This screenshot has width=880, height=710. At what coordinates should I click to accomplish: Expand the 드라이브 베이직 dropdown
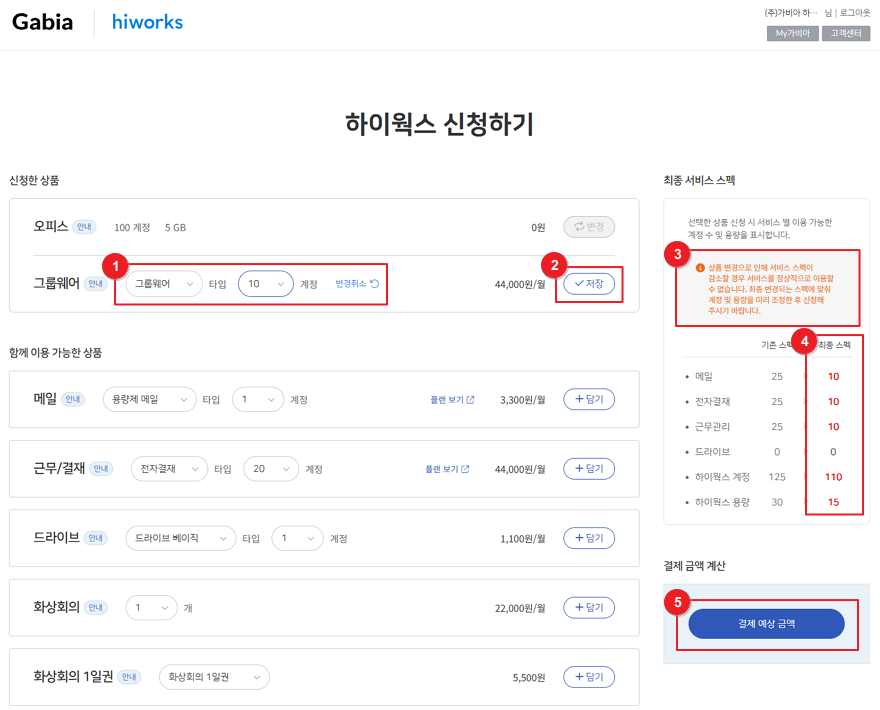(180, 538)
